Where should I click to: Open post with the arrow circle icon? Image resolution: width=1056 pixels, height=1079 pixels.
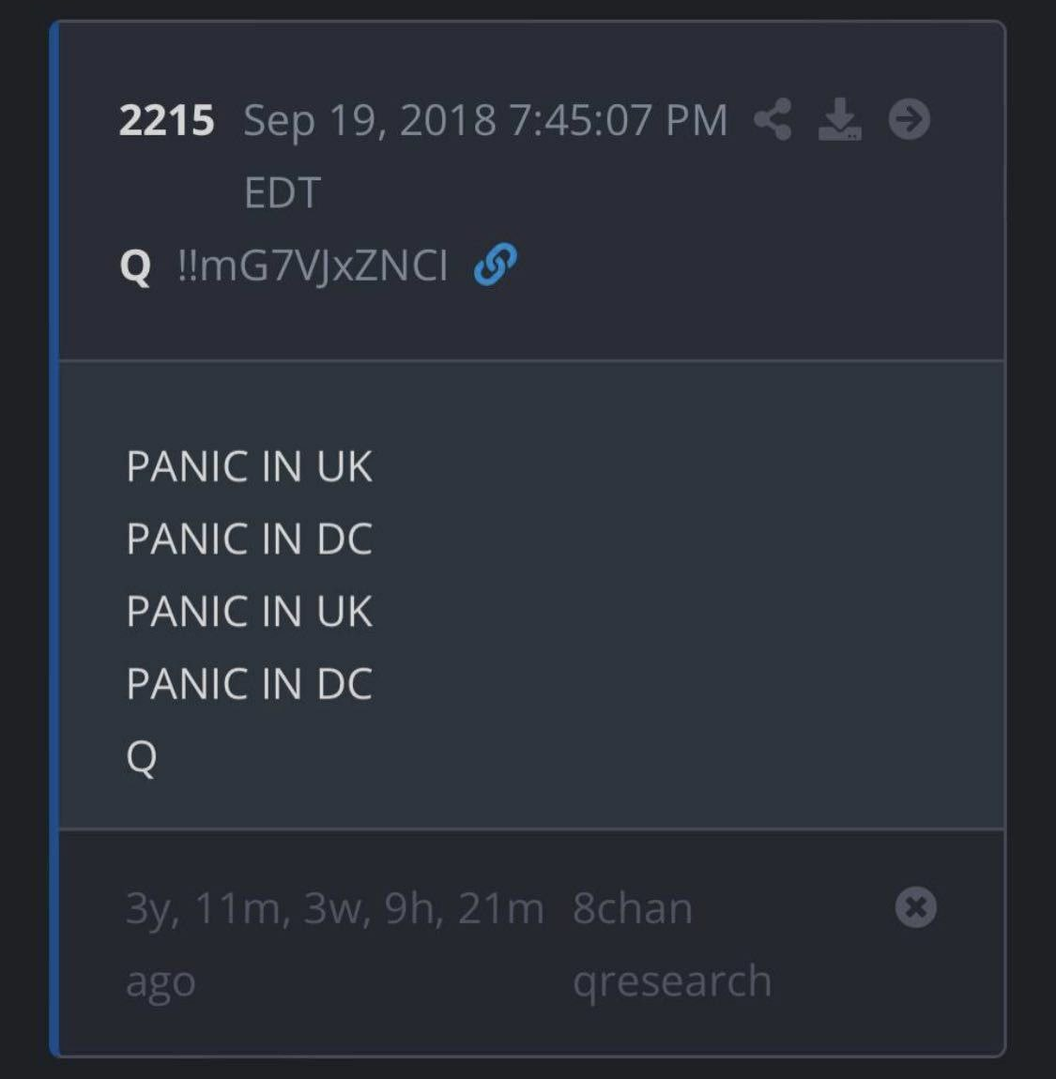[x=909, y=119]
